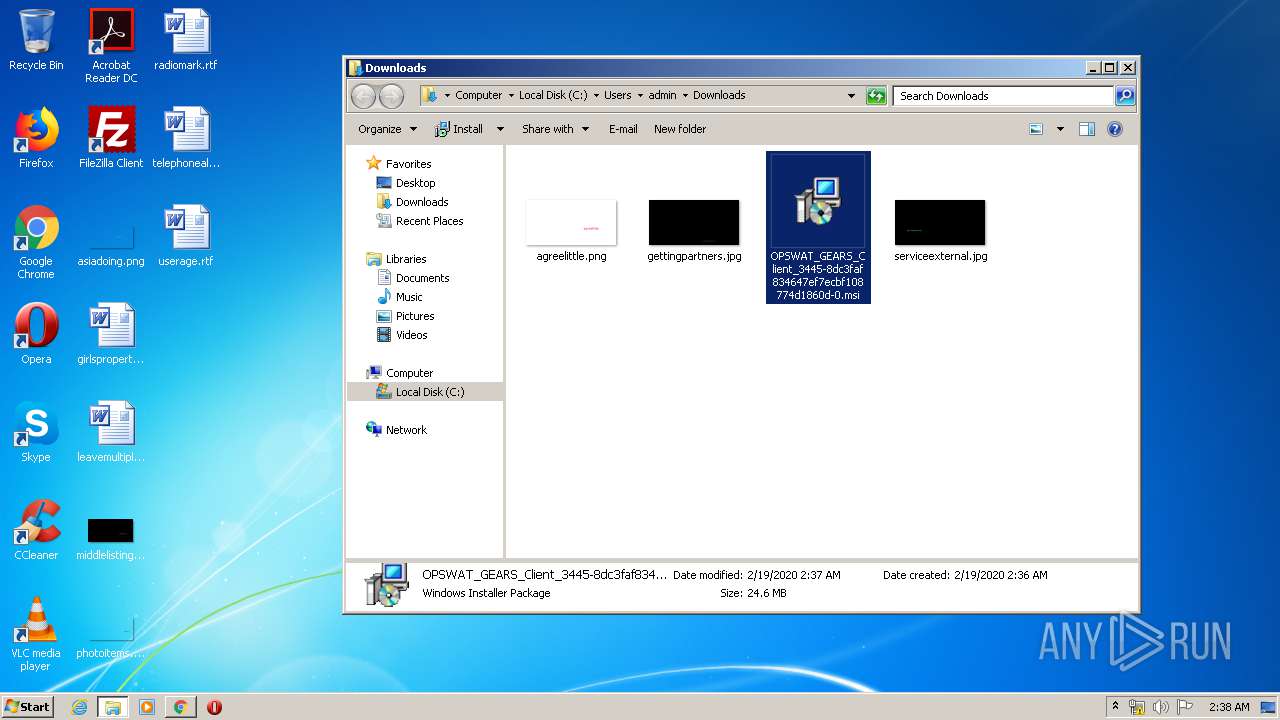Select the photoitems... desktop file
1280x720 pixels.
click(111, 636)
